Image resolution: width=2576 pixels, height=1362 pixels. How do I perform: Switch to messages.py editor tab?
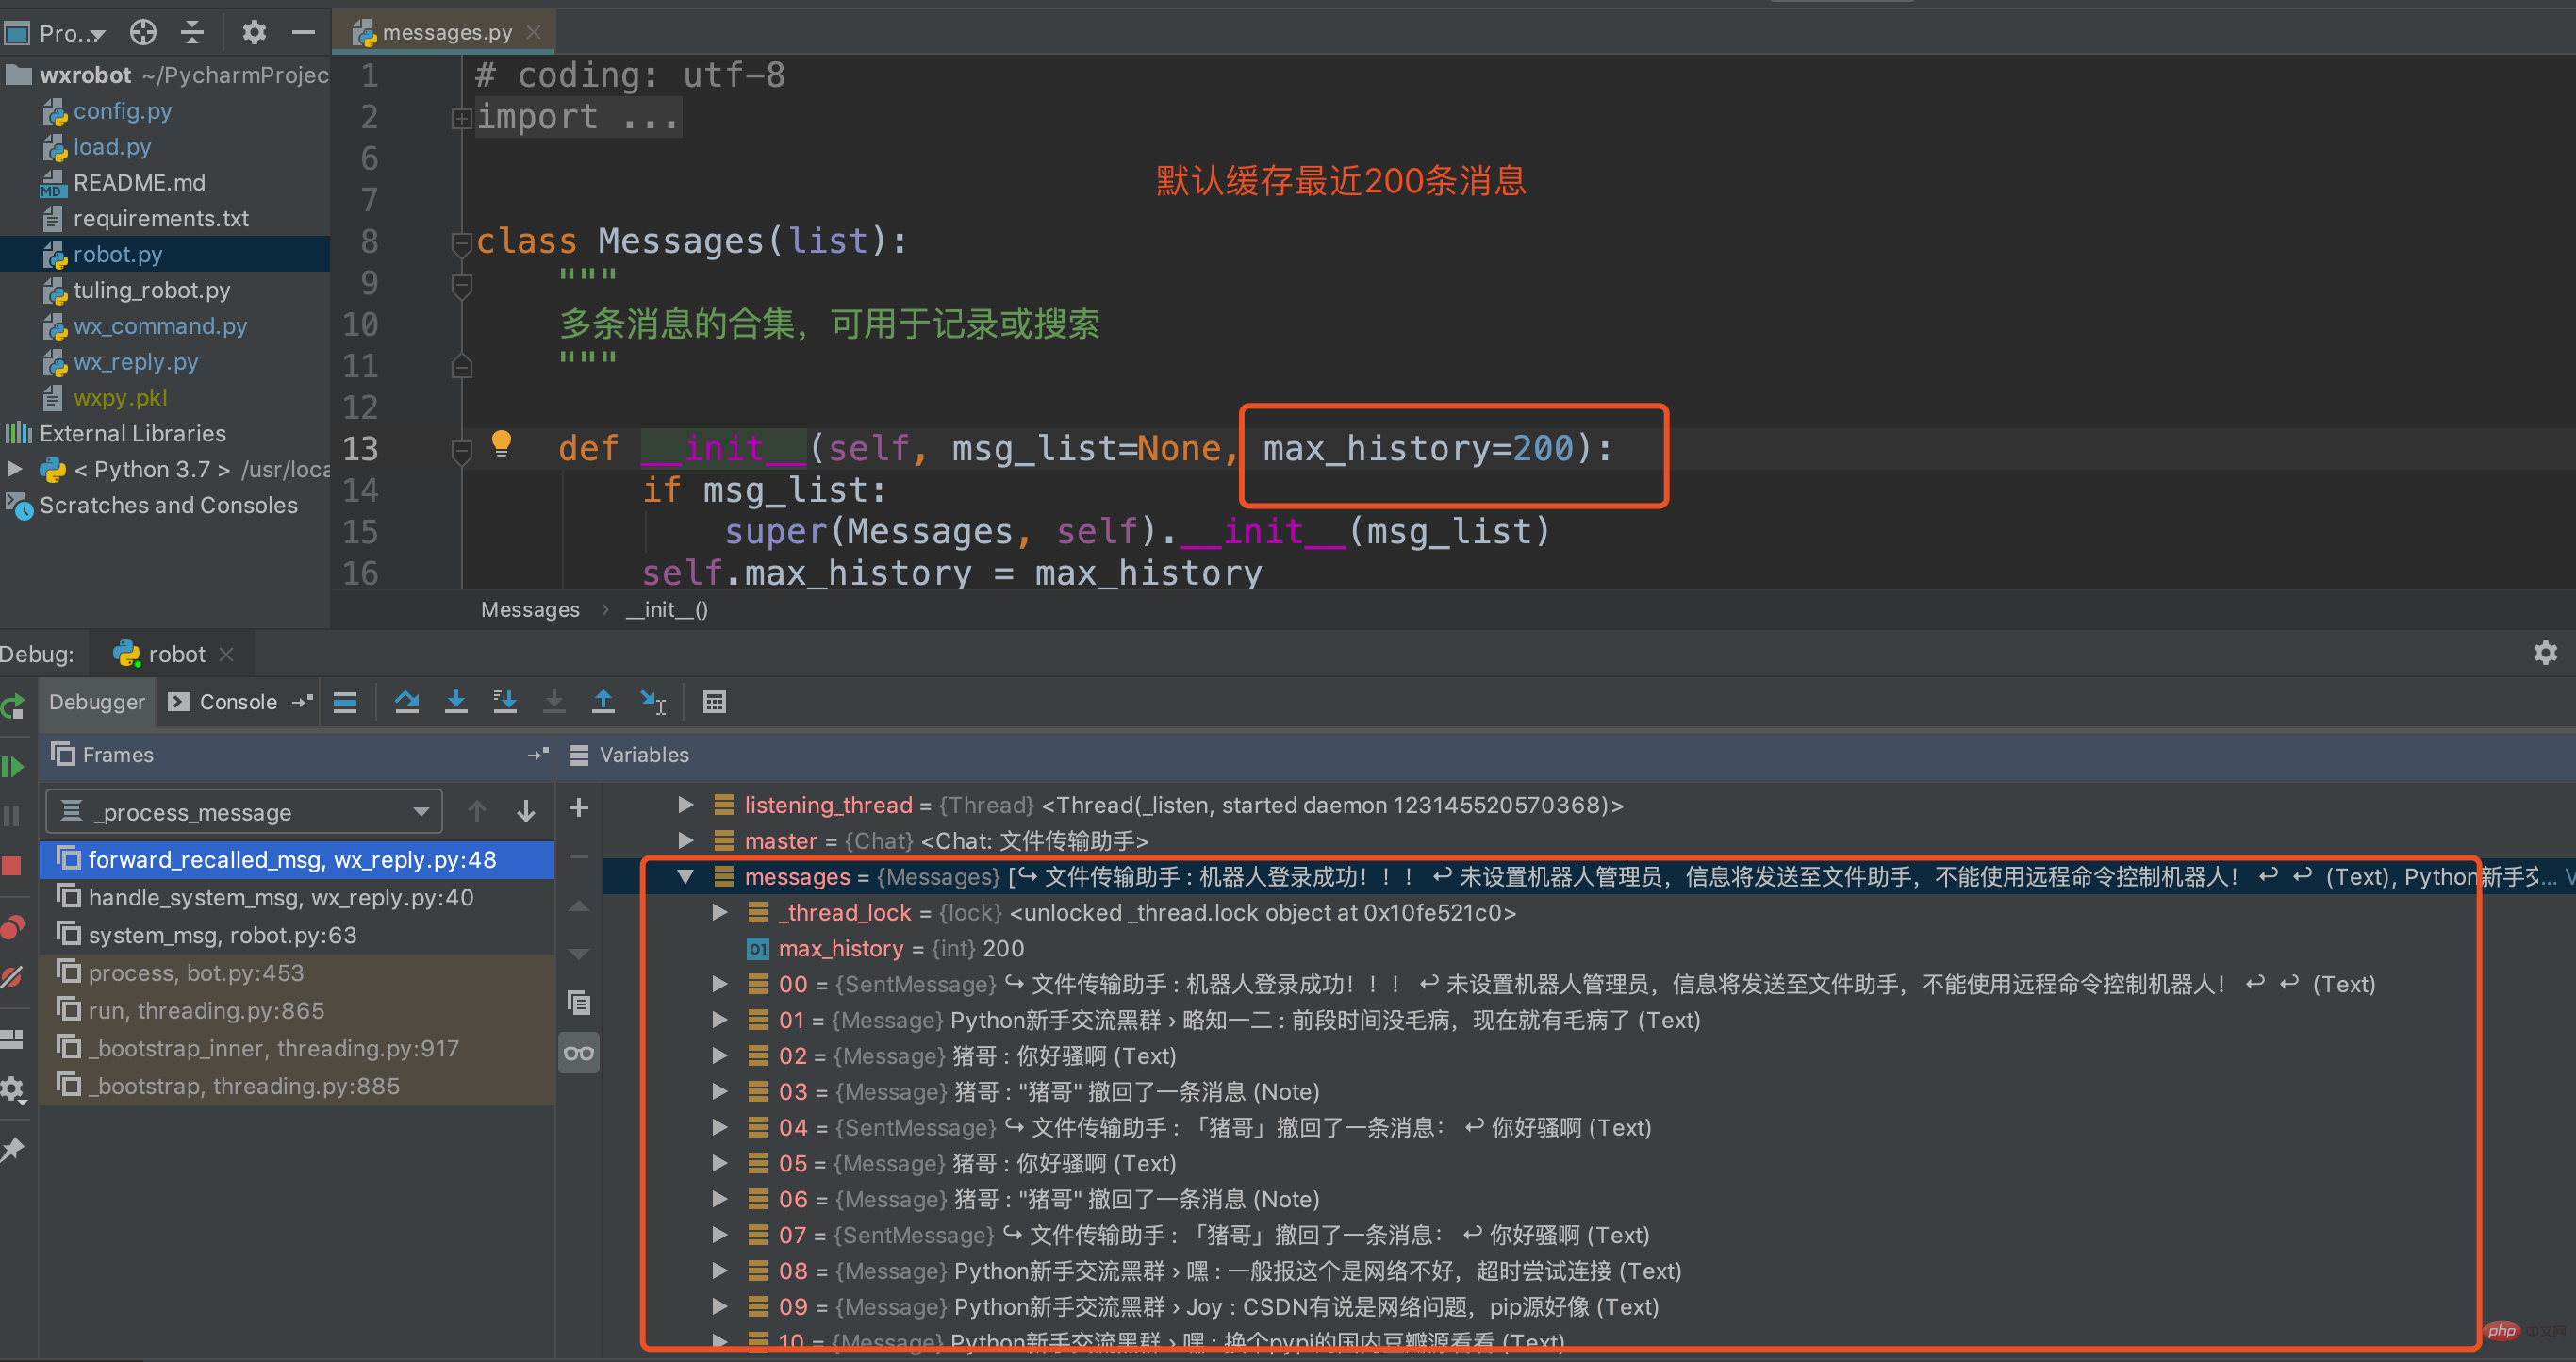446,33
